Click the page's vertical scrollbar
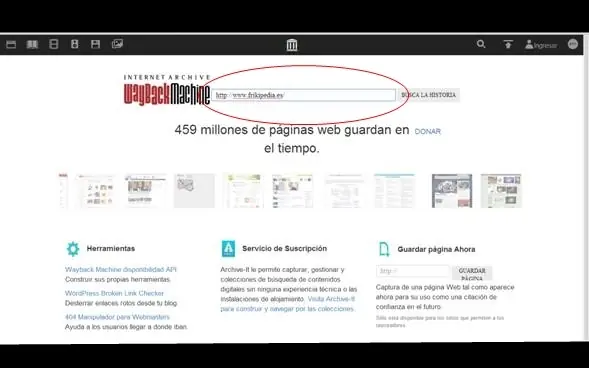This screenshot has height=368, width=589. [x=586, y=188]
